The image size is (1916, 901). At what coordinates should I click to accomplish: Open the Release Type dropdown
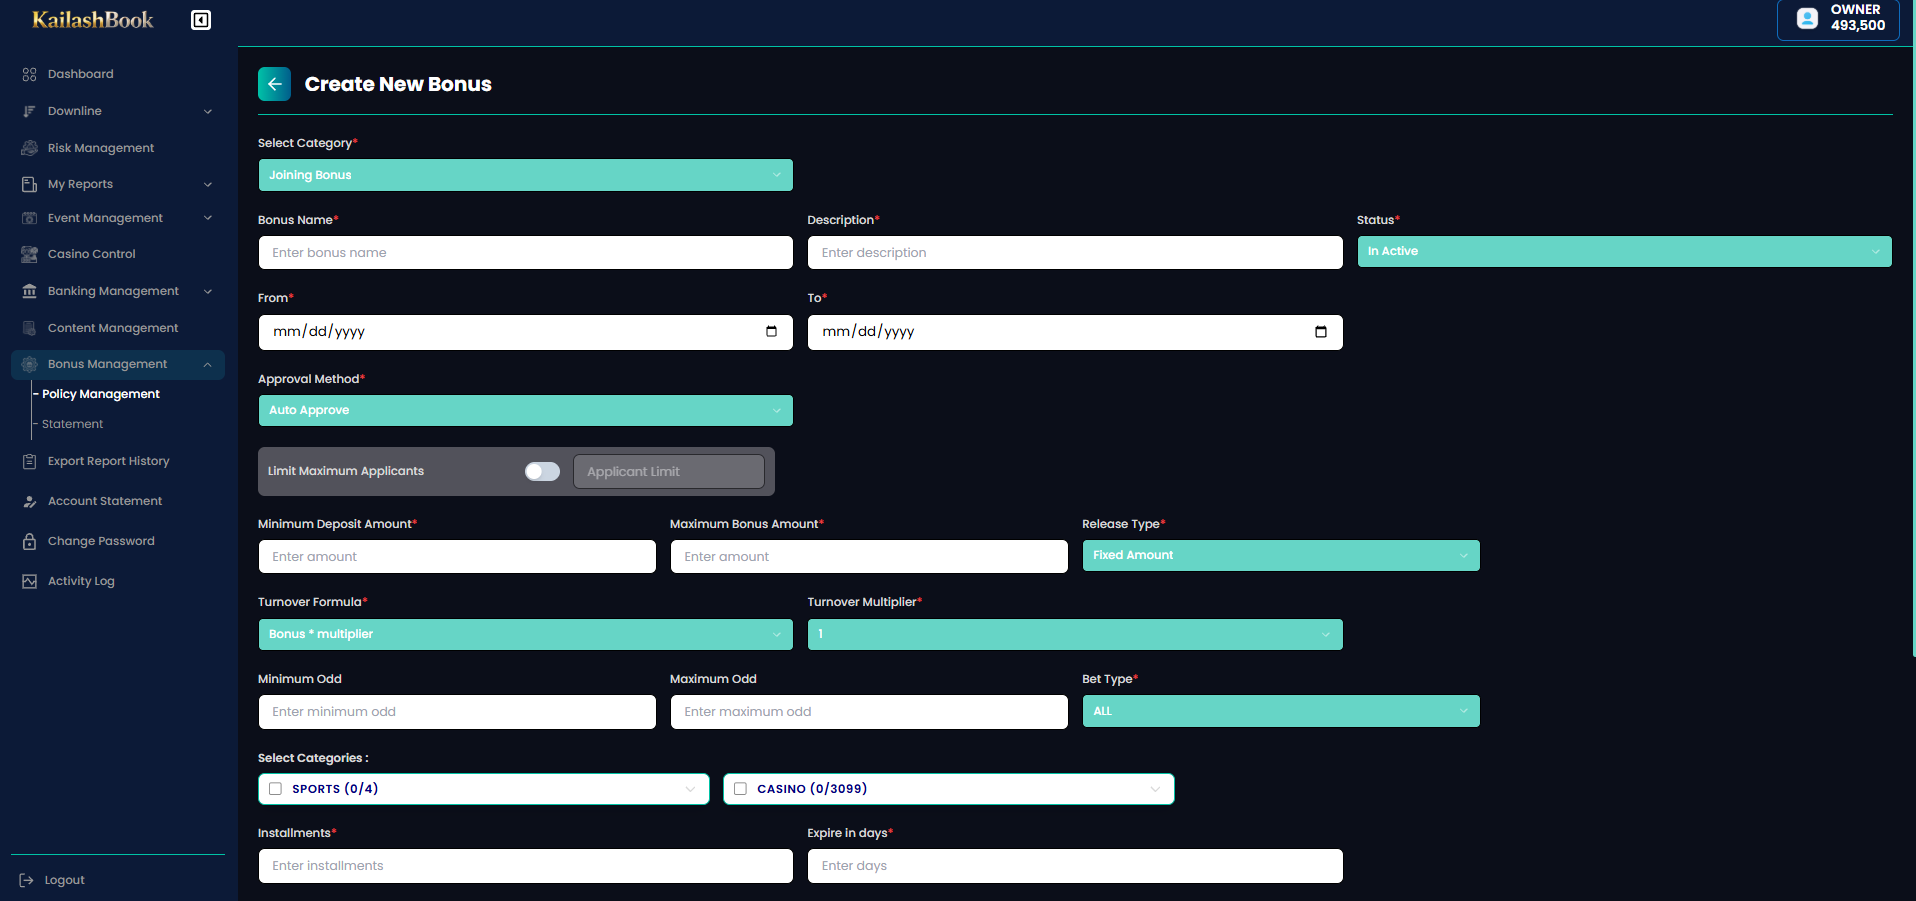1281,555
